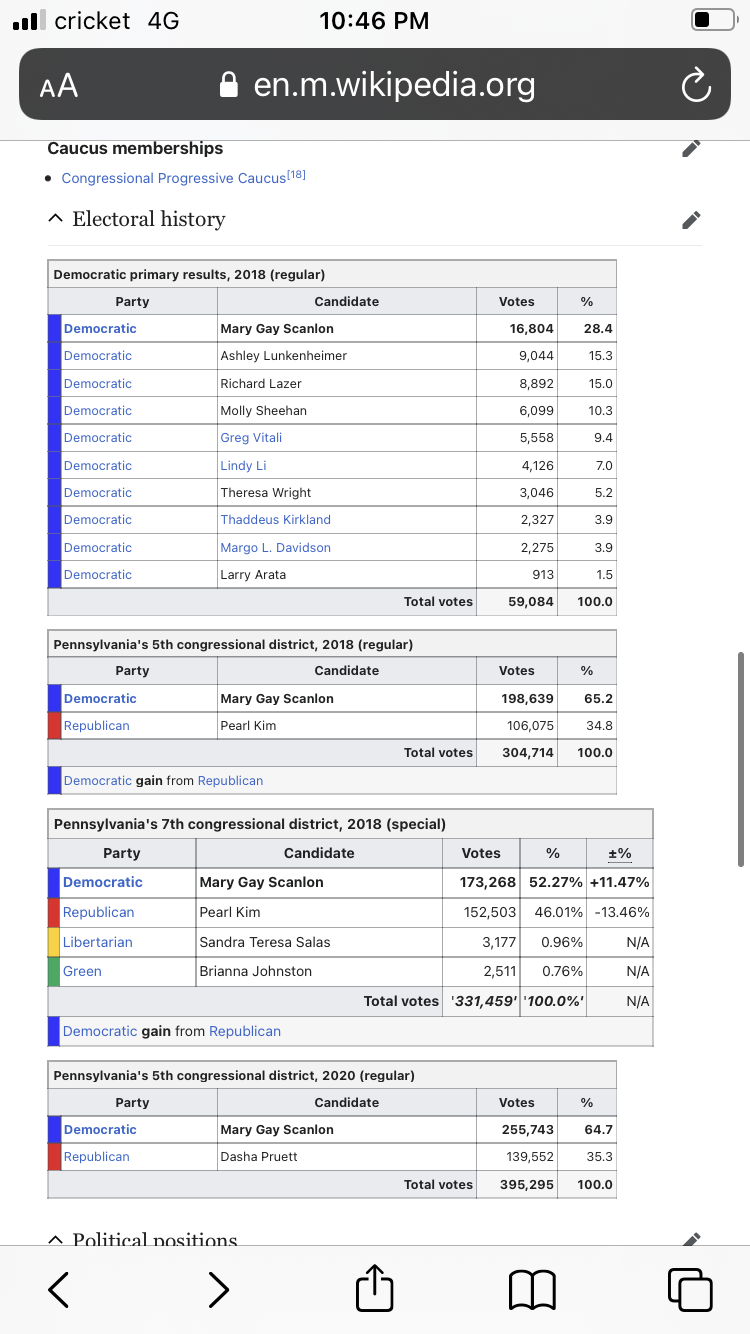Open Margo L. Davidson candidate link
750x1334 pixels.
click(275, 548)
